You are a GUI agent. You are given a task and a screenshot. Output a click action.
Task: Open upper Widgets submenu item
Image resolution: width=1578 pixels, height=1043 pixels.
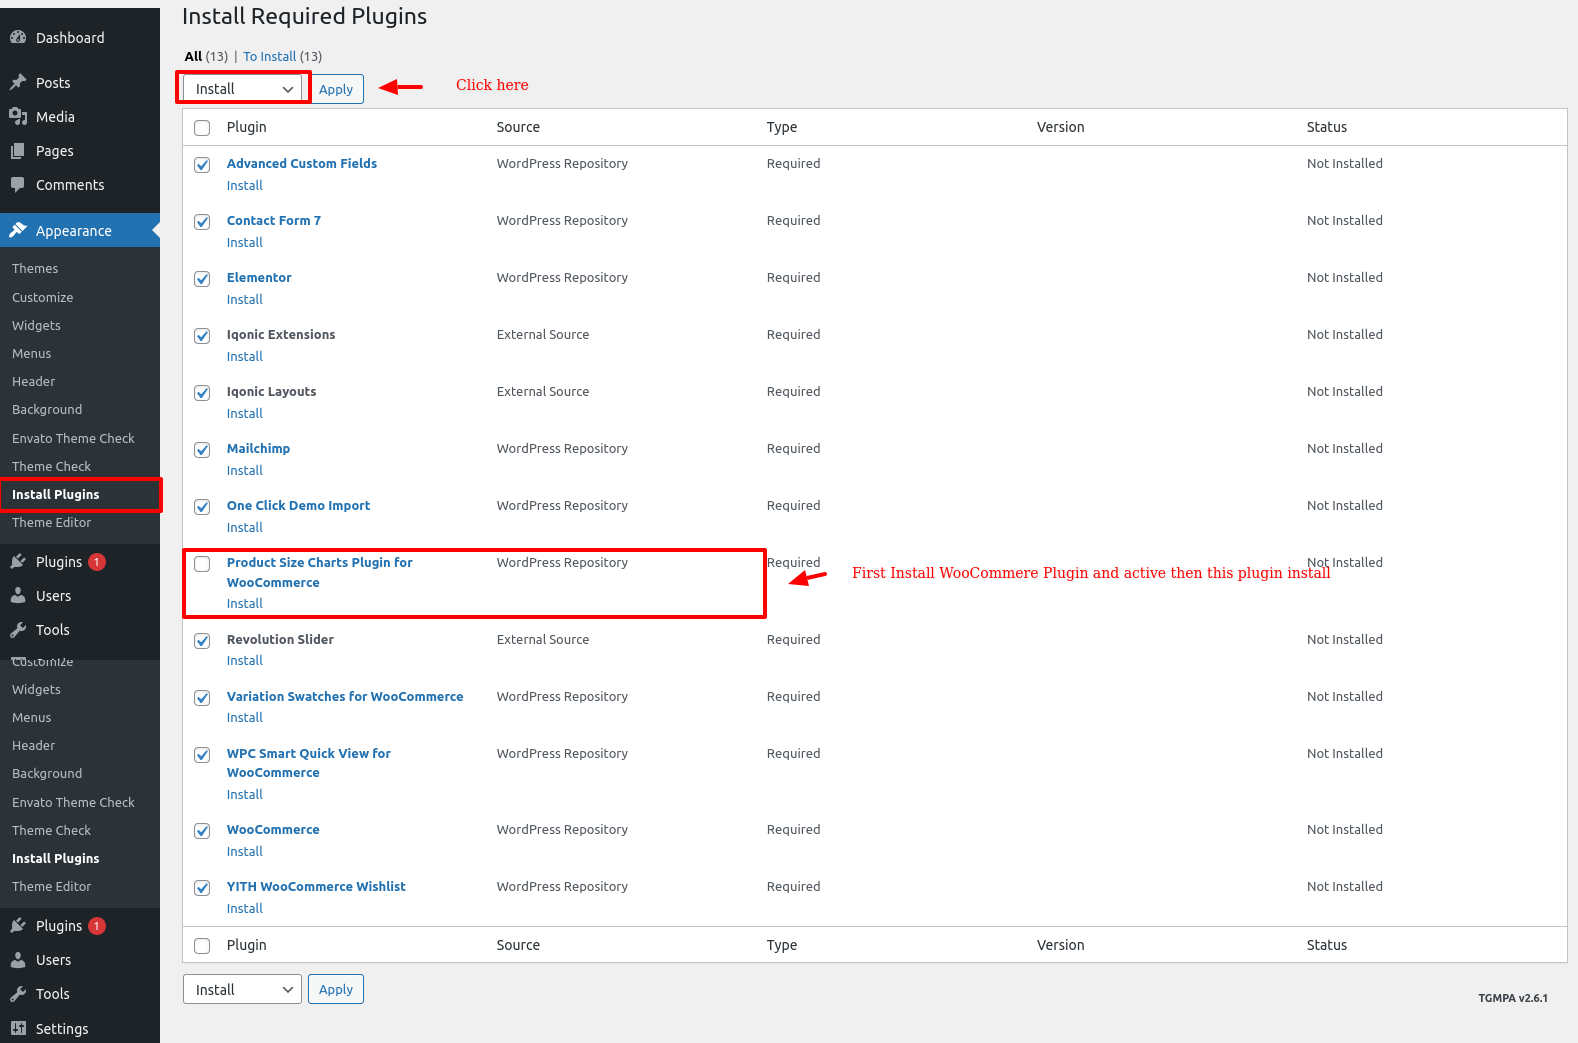coord(36,325)
